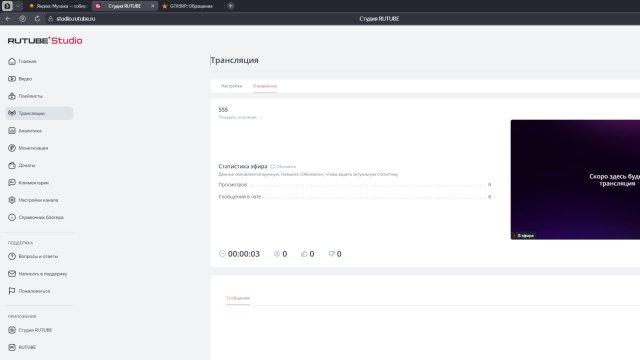Screen dimensions: 640x360
Task: Open the Аналитика chart icon
Action: (x=12, y=131)
